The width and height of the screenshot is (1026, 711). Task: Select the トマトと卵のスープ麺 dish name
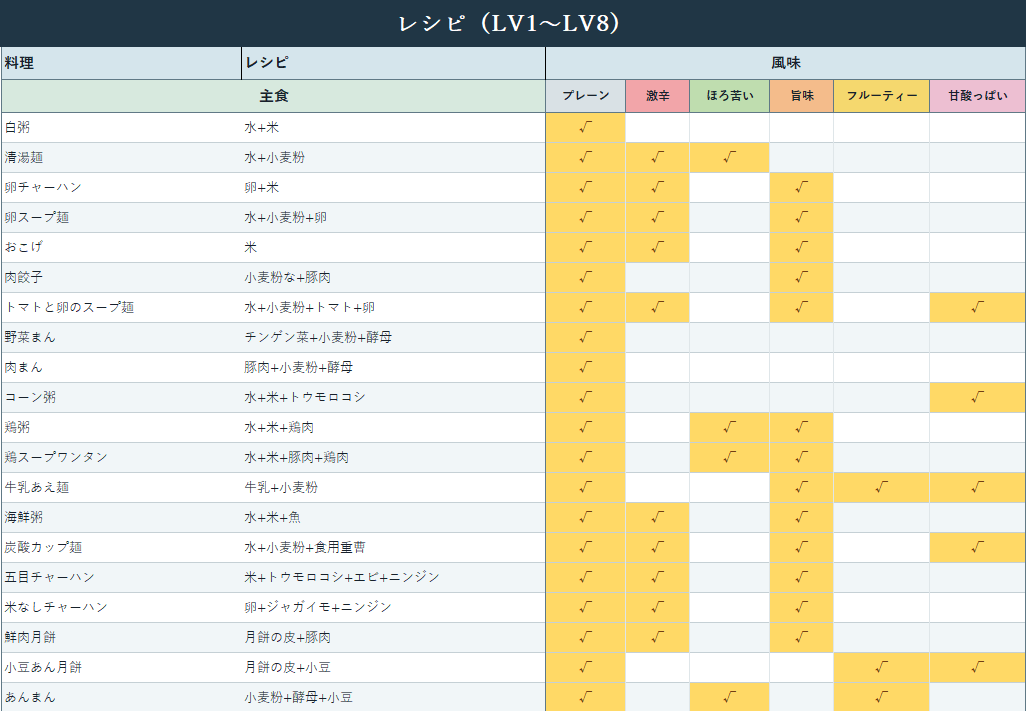69,307
